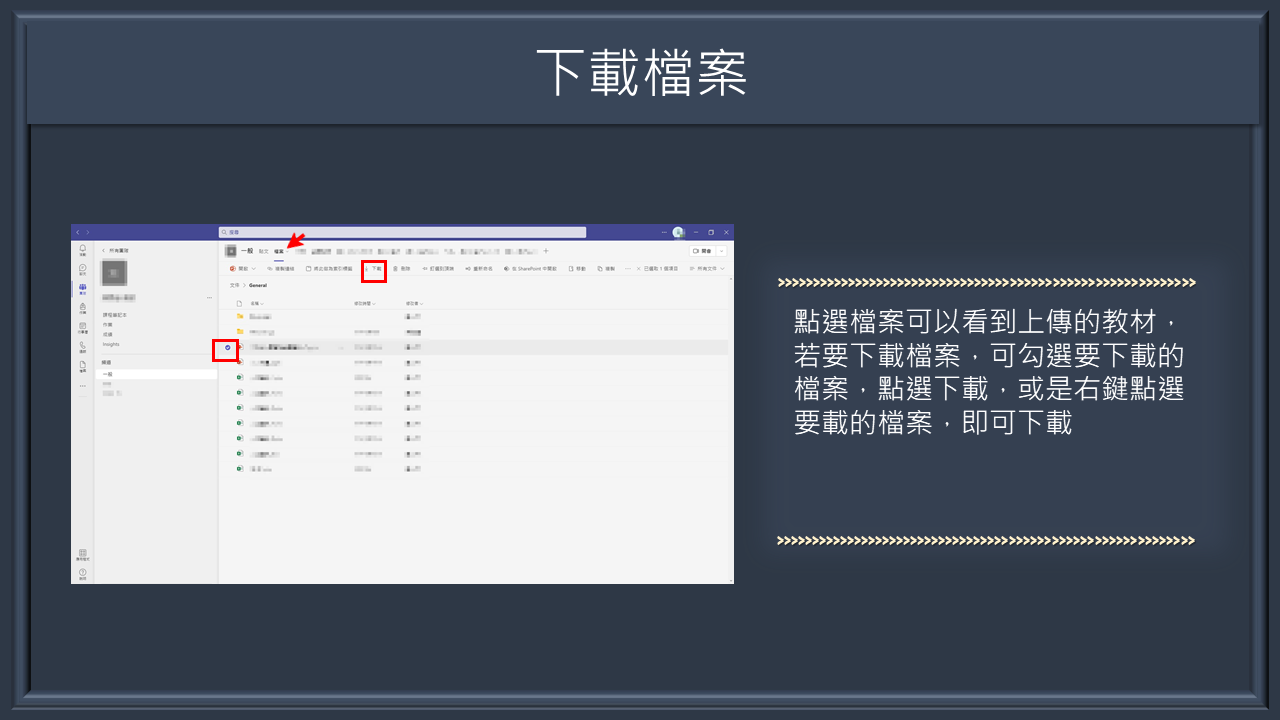Click General in breadcrumb
Viewport: 1280px width, 720px height.
(258, 285)
